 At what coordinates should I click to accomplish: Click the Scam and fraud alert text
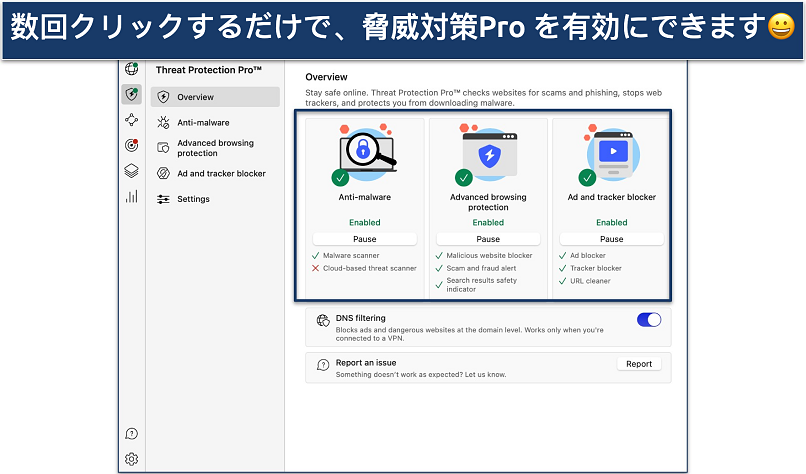[x=481, y=268]
